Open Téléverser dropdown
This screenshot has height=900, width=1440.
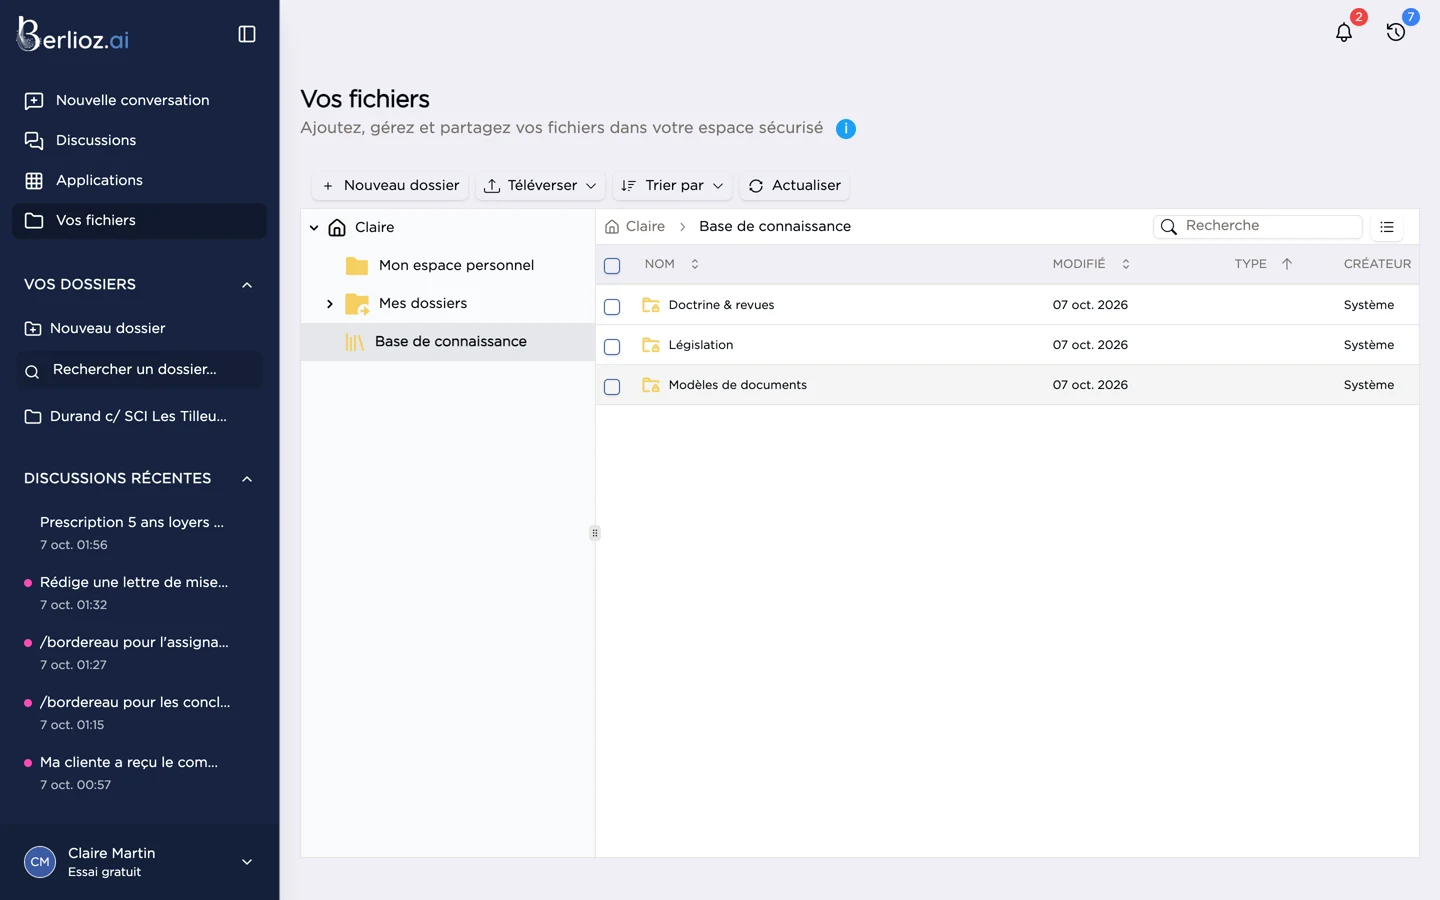click(540, 186)
